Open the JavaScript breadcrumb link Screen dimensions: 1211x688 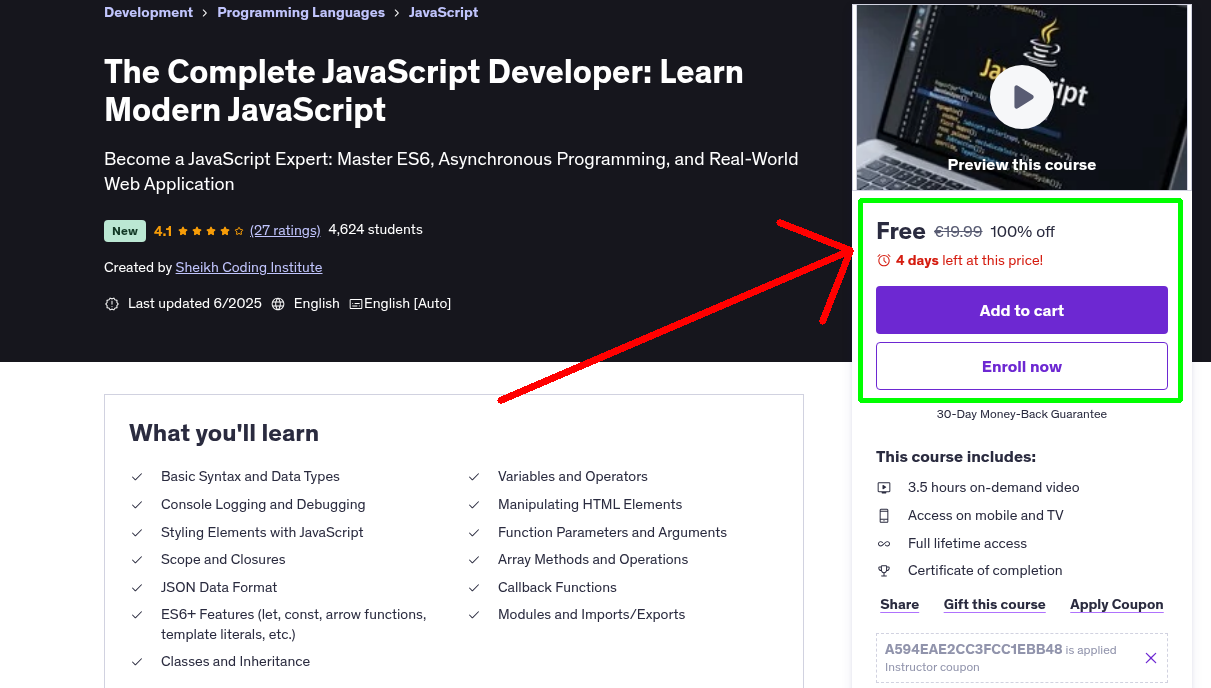click(443, 13)
